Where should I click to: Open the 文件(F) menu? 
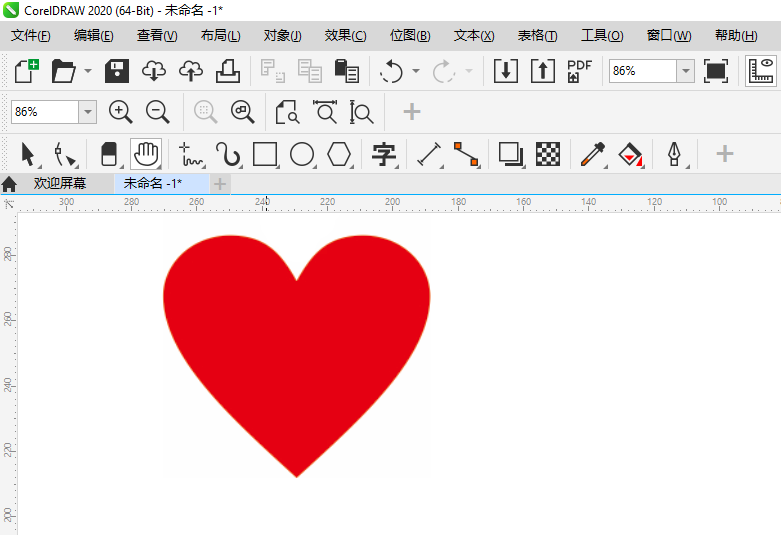pos(31,35)
